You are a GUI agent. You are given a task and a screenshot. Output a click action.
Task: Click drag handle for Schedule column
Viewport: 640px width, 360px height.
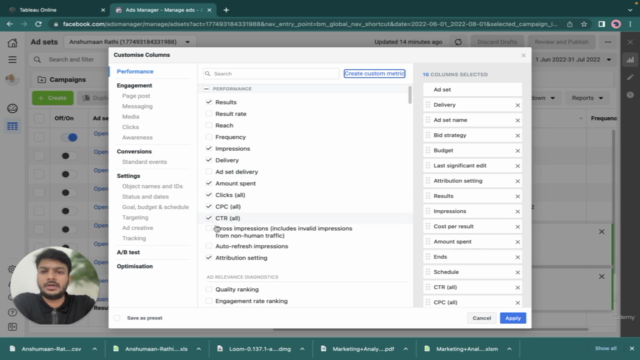(x=428, y=272)
